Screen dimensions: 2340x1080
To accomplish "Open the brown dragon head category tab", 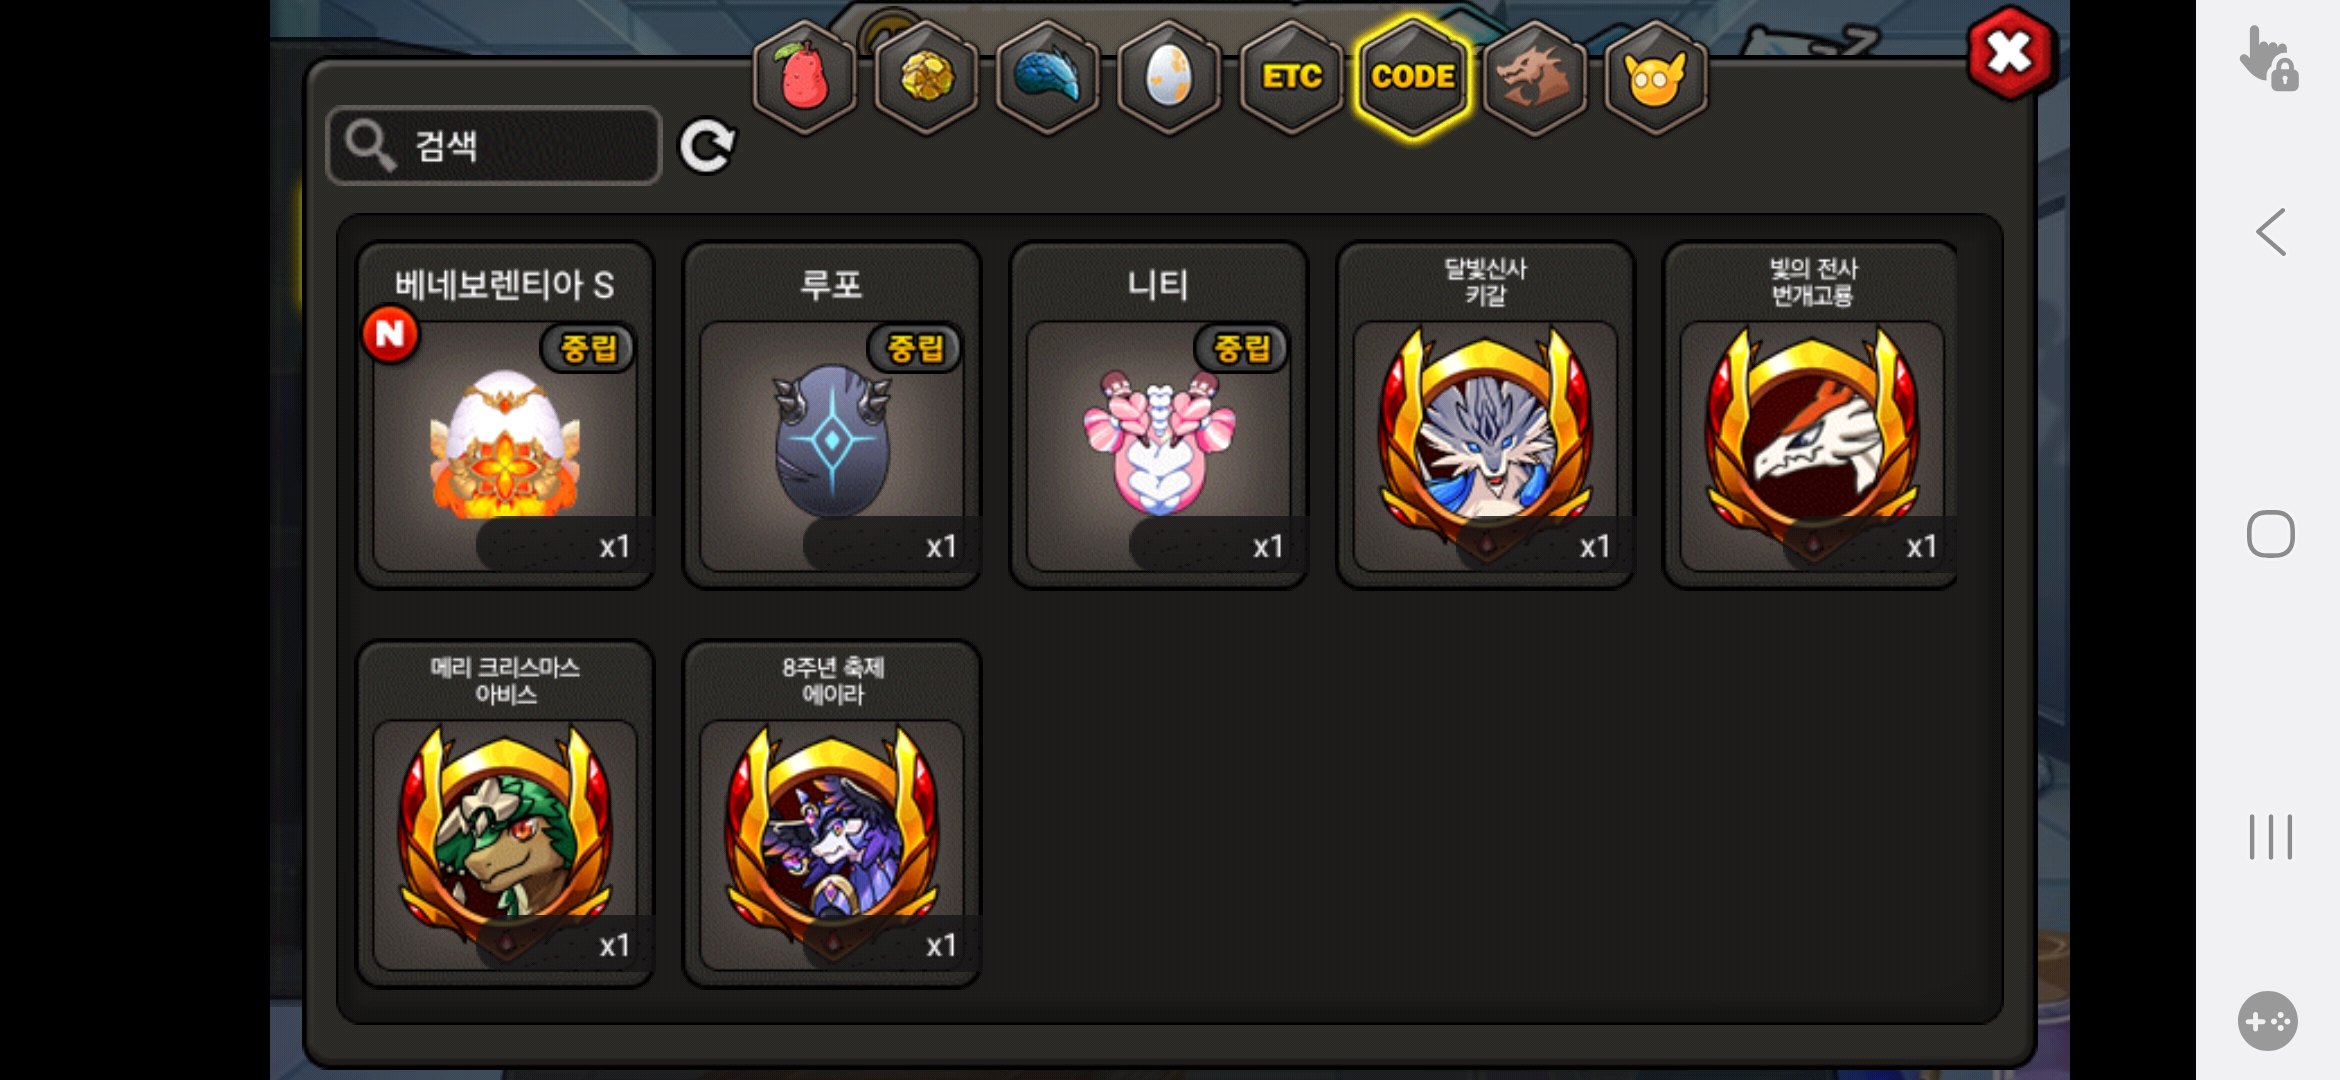I will click(1534, 77).
